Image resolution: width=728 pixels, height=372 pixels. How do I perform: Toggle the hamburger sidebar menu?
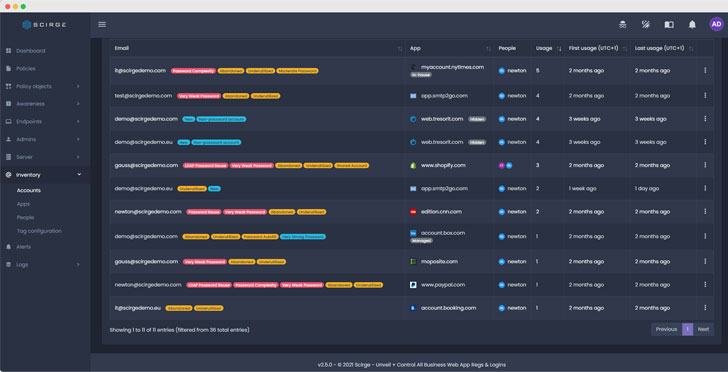pos(102,25)
